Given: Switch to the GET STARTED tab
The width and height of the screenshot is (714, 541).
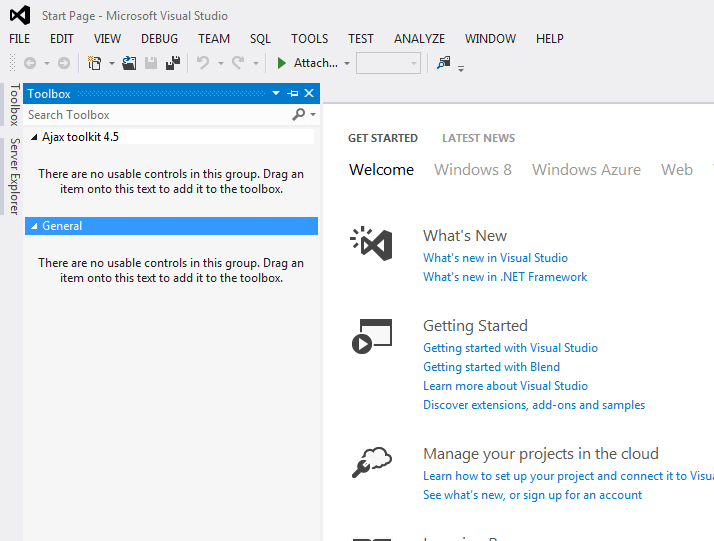Looking at the screenshot, I should pyautogui.click(x=382, y=138).
